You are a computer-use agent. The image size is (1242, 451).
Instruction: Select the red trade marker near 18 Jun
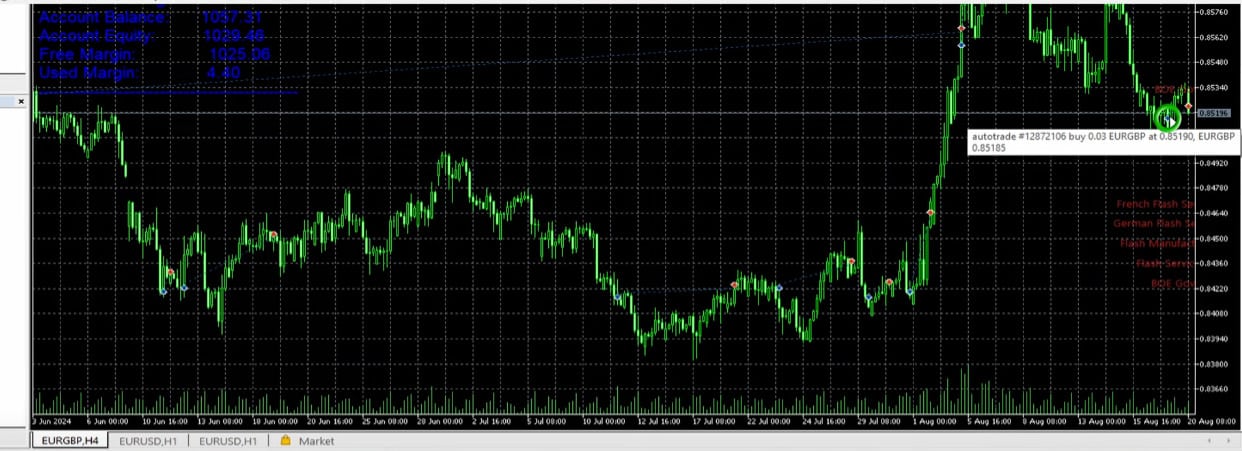[272, 235]
